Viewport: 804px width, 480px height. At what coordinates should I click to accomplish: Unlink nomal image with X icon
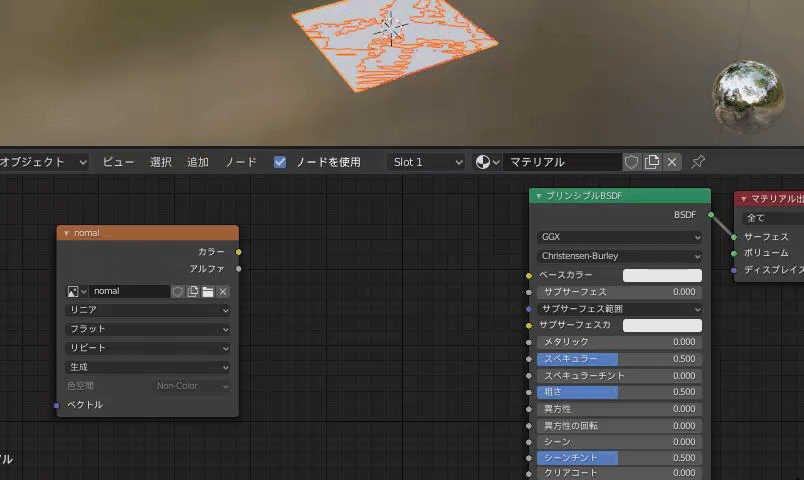pos(223,292)
